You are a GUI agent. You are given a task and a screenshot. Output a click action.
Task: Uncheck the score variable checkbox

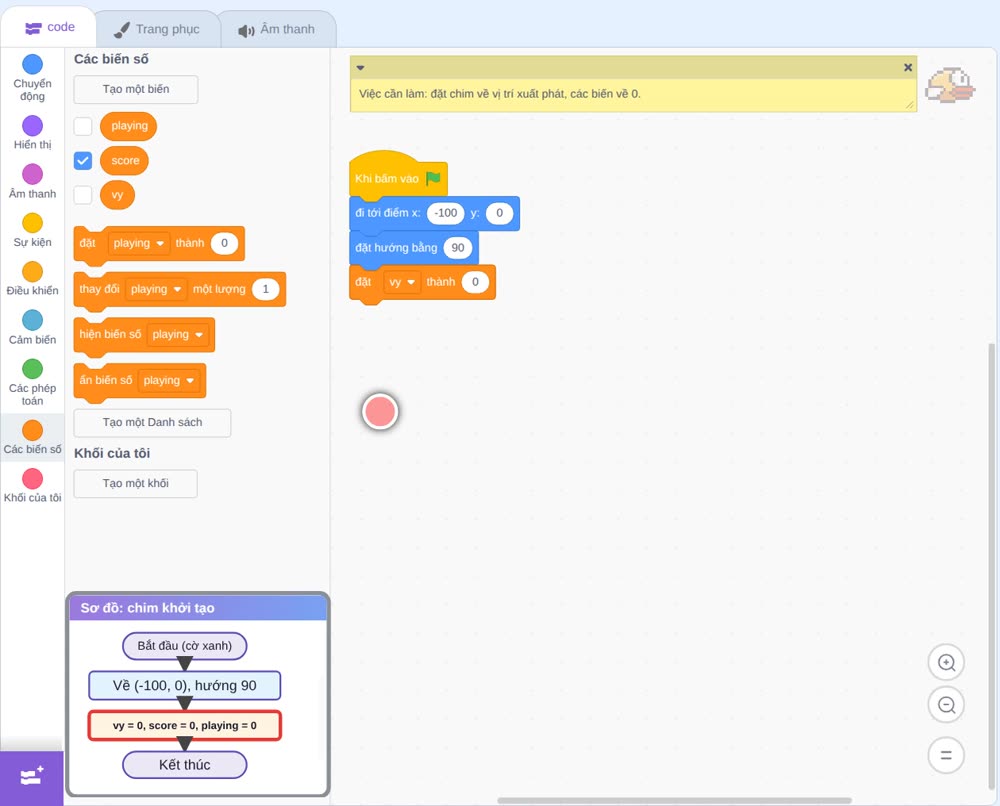(x=83, y=161)
